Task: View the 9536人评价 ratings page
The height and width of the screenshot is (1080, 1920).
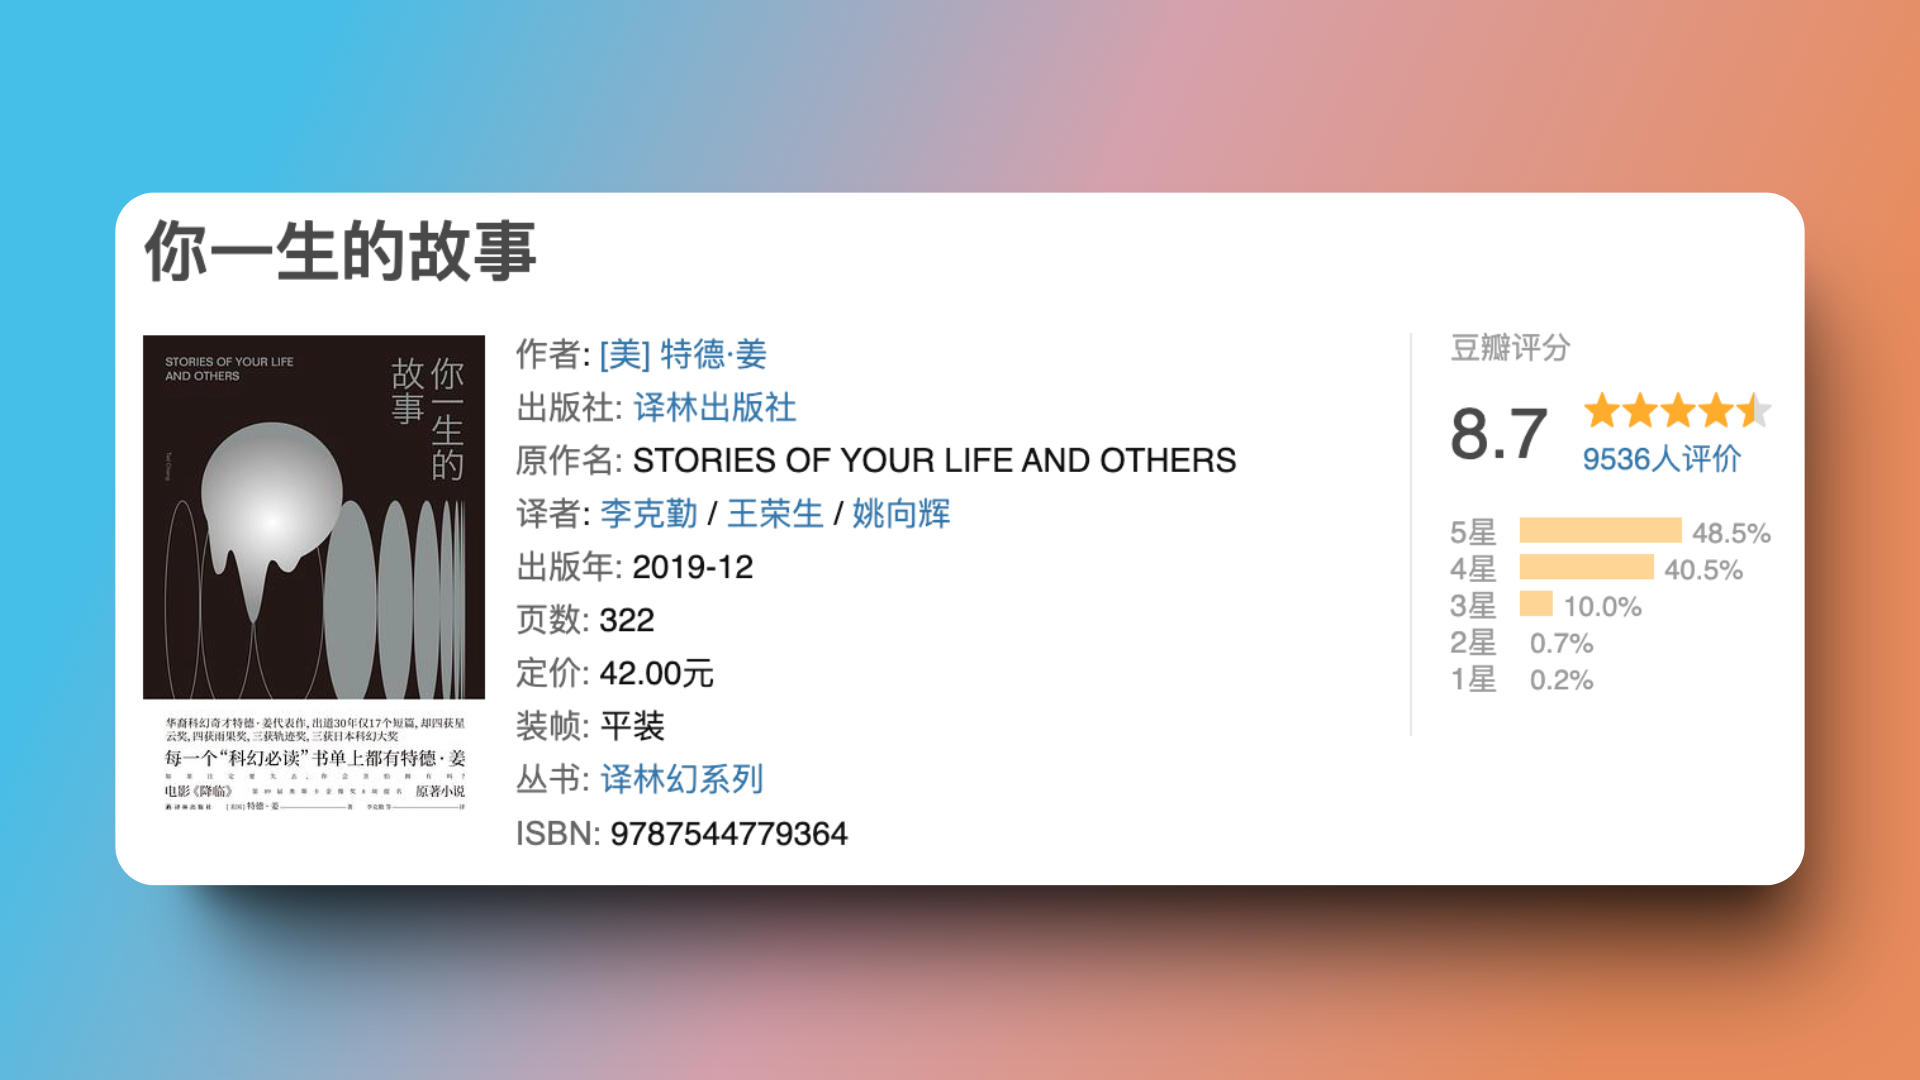Action: (x=1662, y=458)
